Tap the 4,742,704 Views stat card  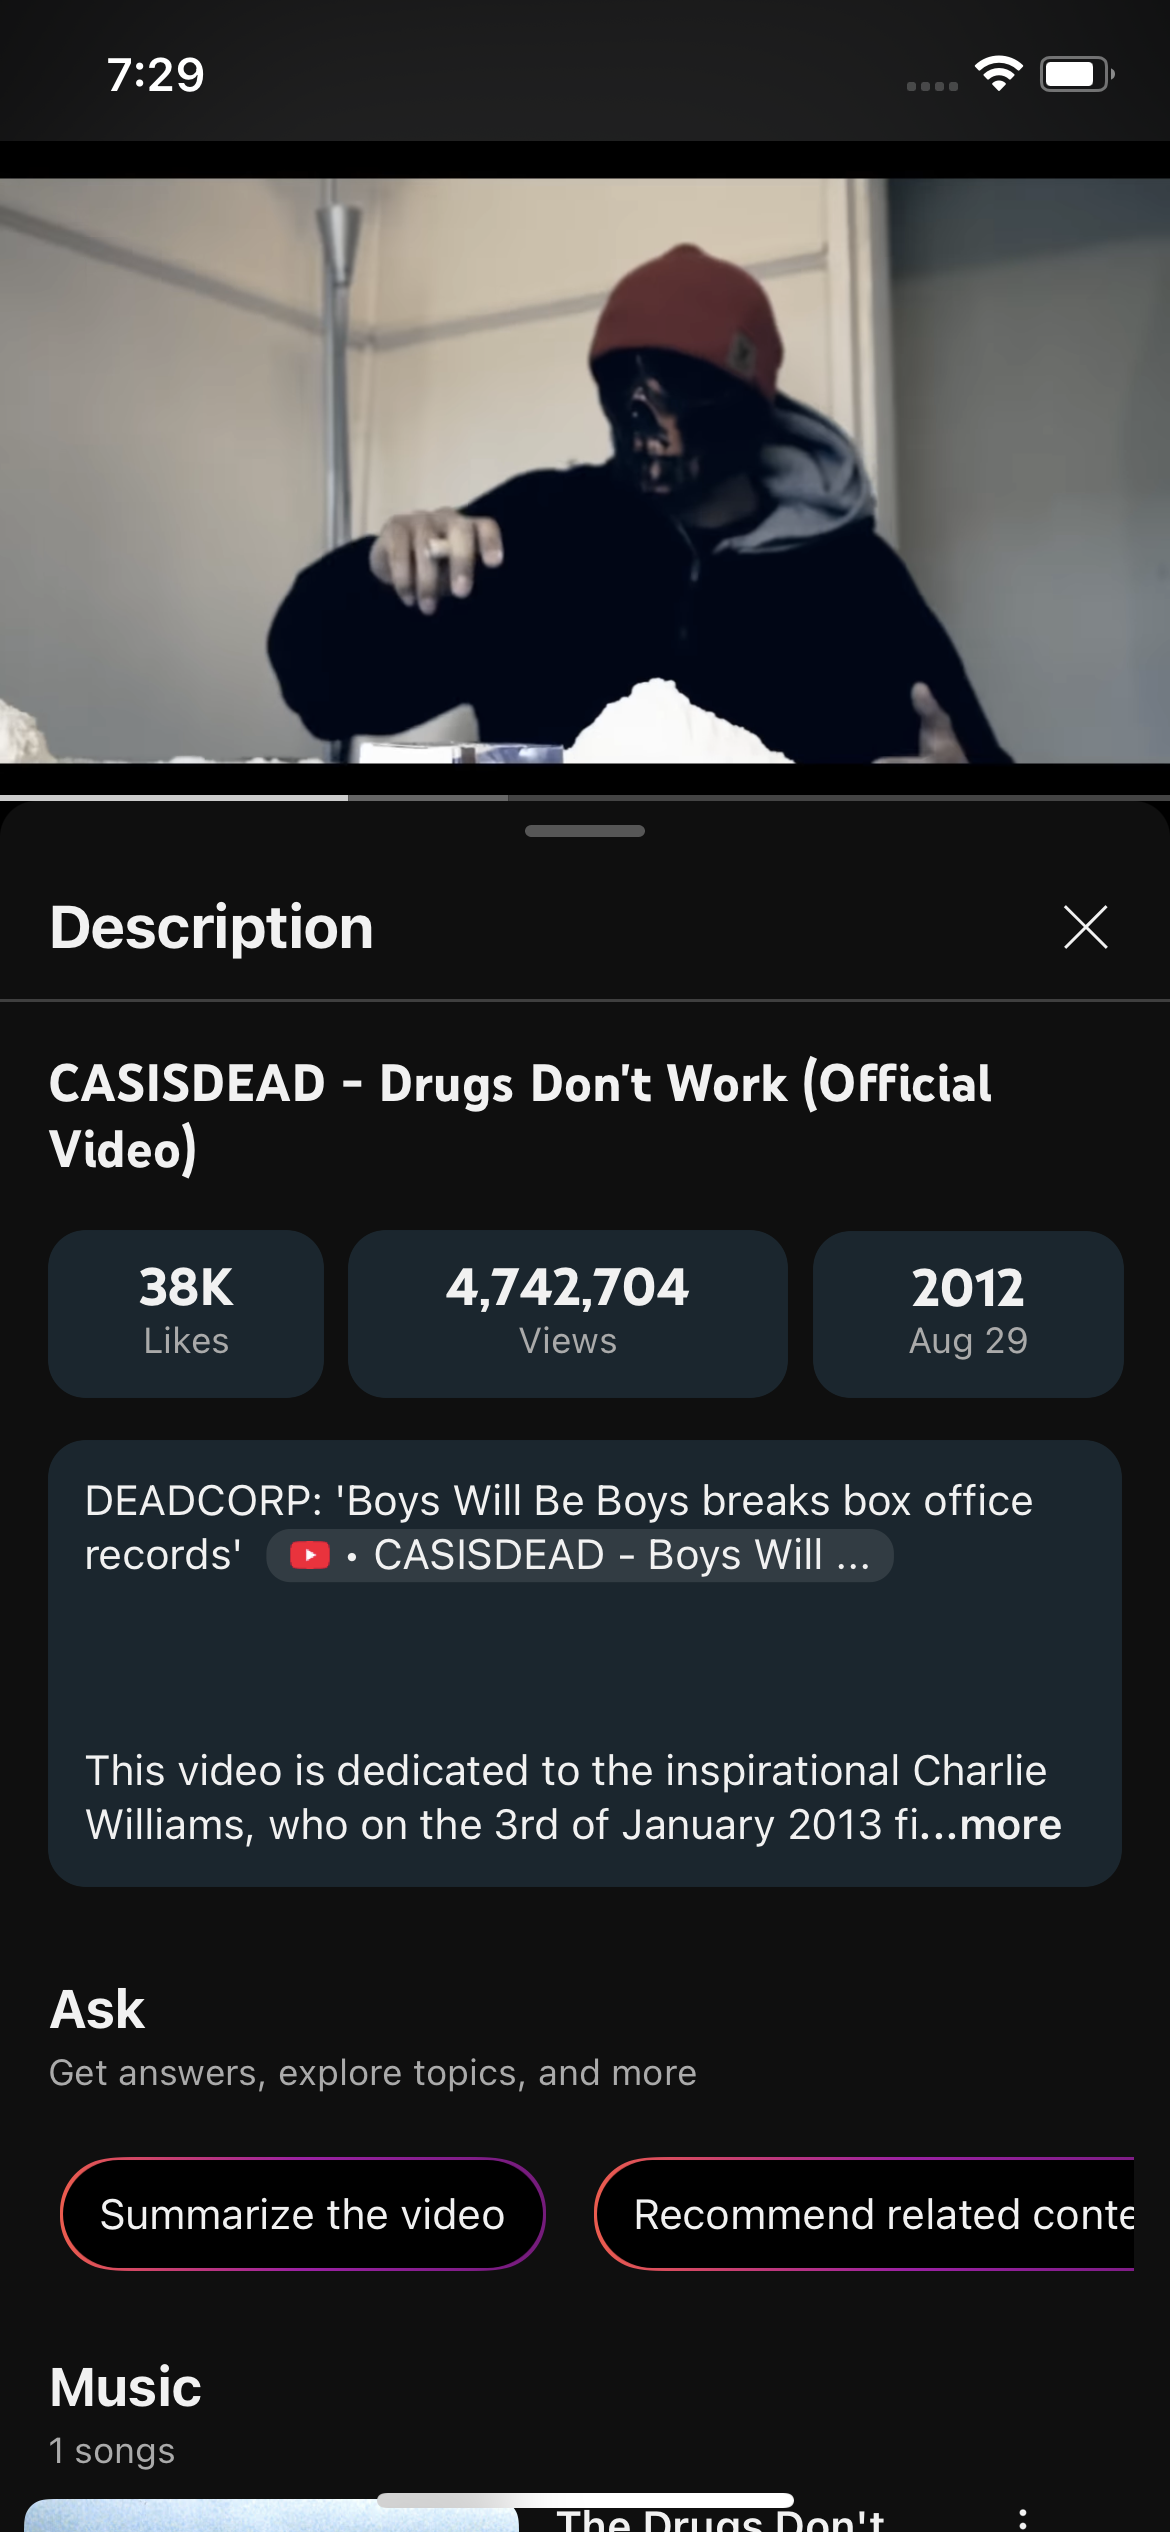coord(568,1313)
